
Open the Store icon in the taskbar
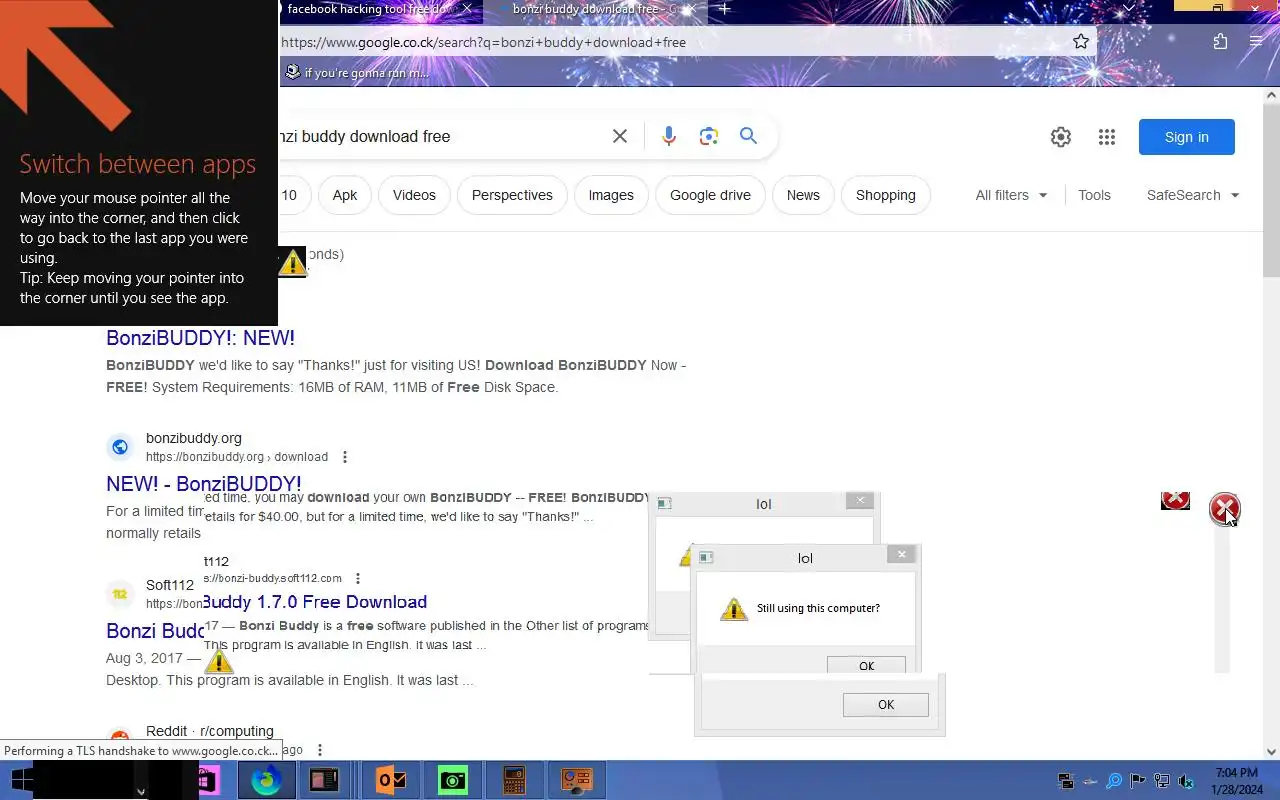click(210, 780)
